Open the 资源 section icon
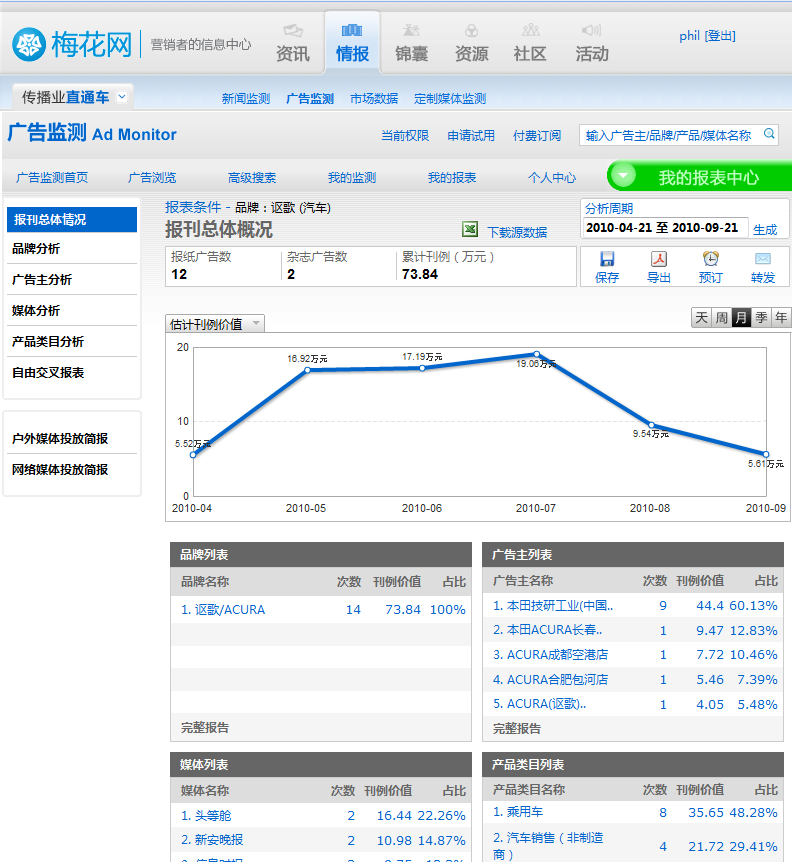 click(x=471, y=30)
